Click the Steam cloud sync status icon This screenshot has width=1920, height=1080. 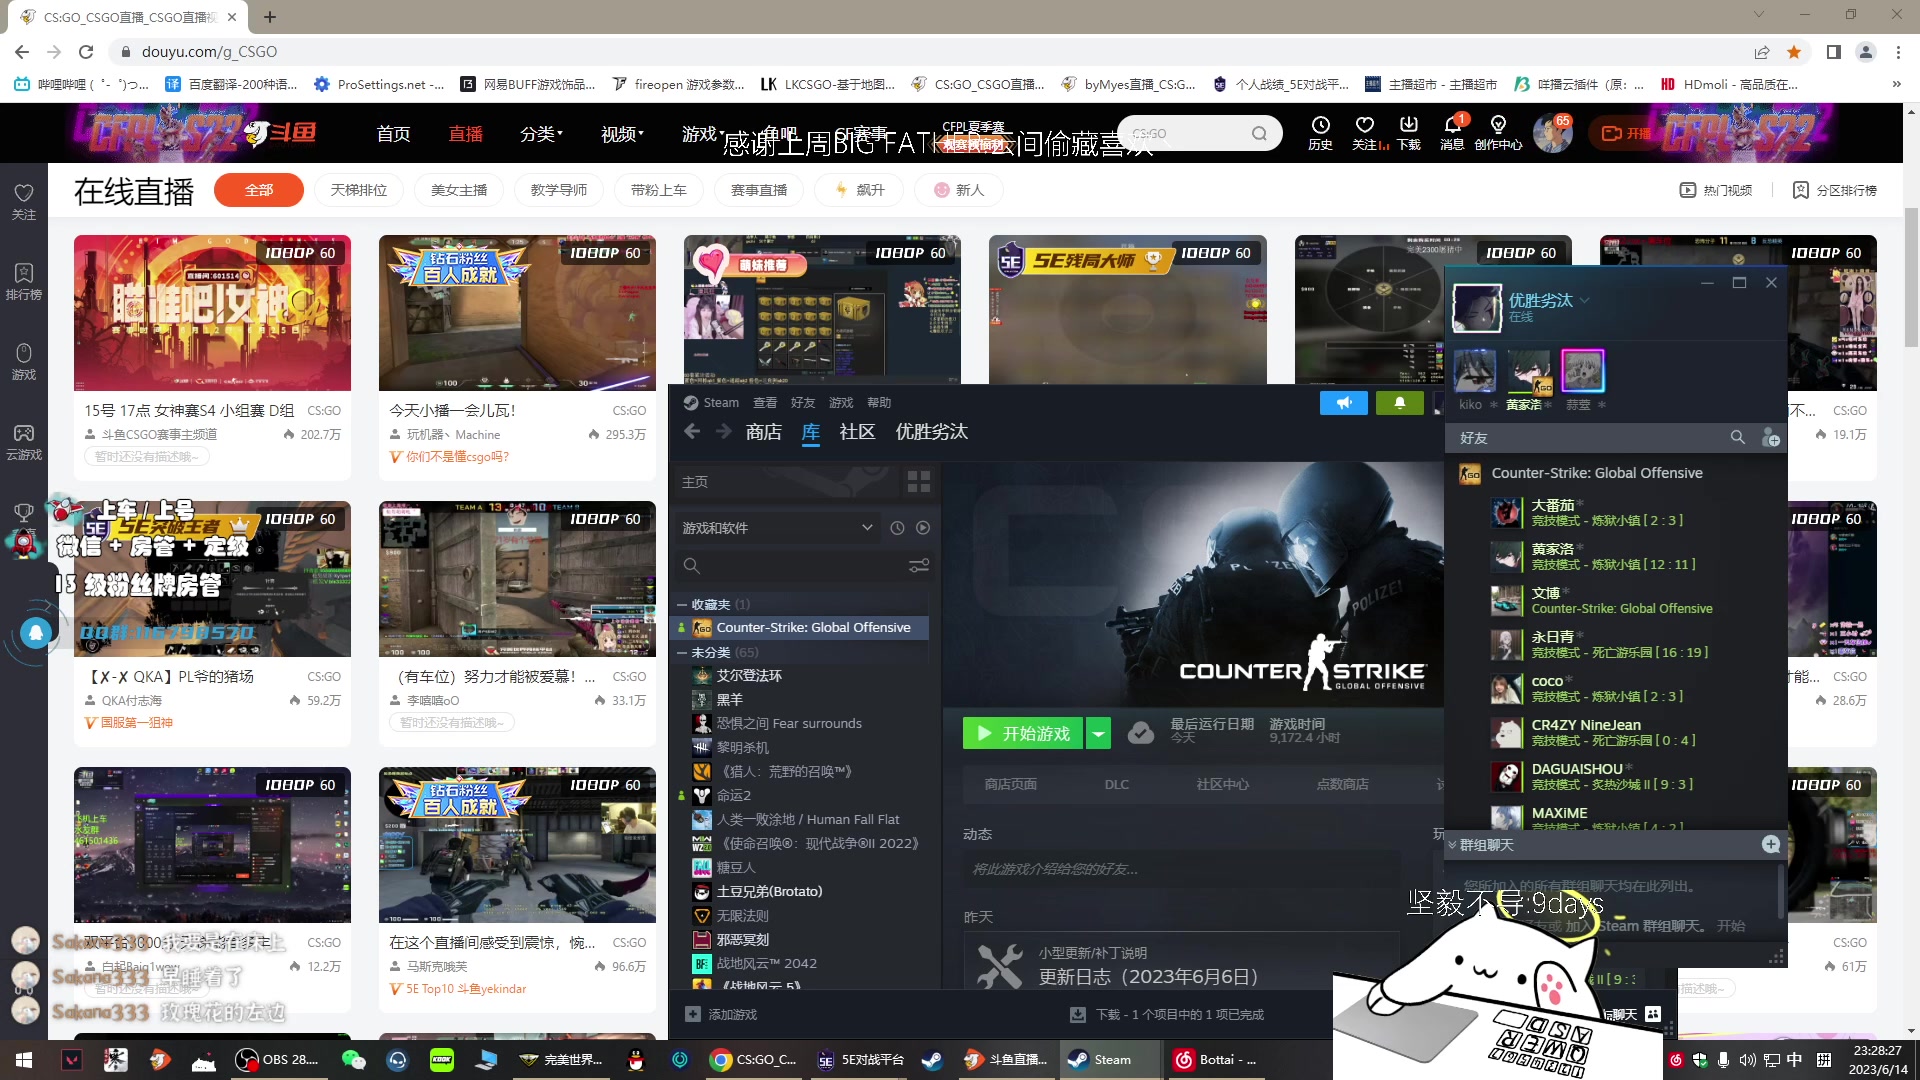[1140, 733]
